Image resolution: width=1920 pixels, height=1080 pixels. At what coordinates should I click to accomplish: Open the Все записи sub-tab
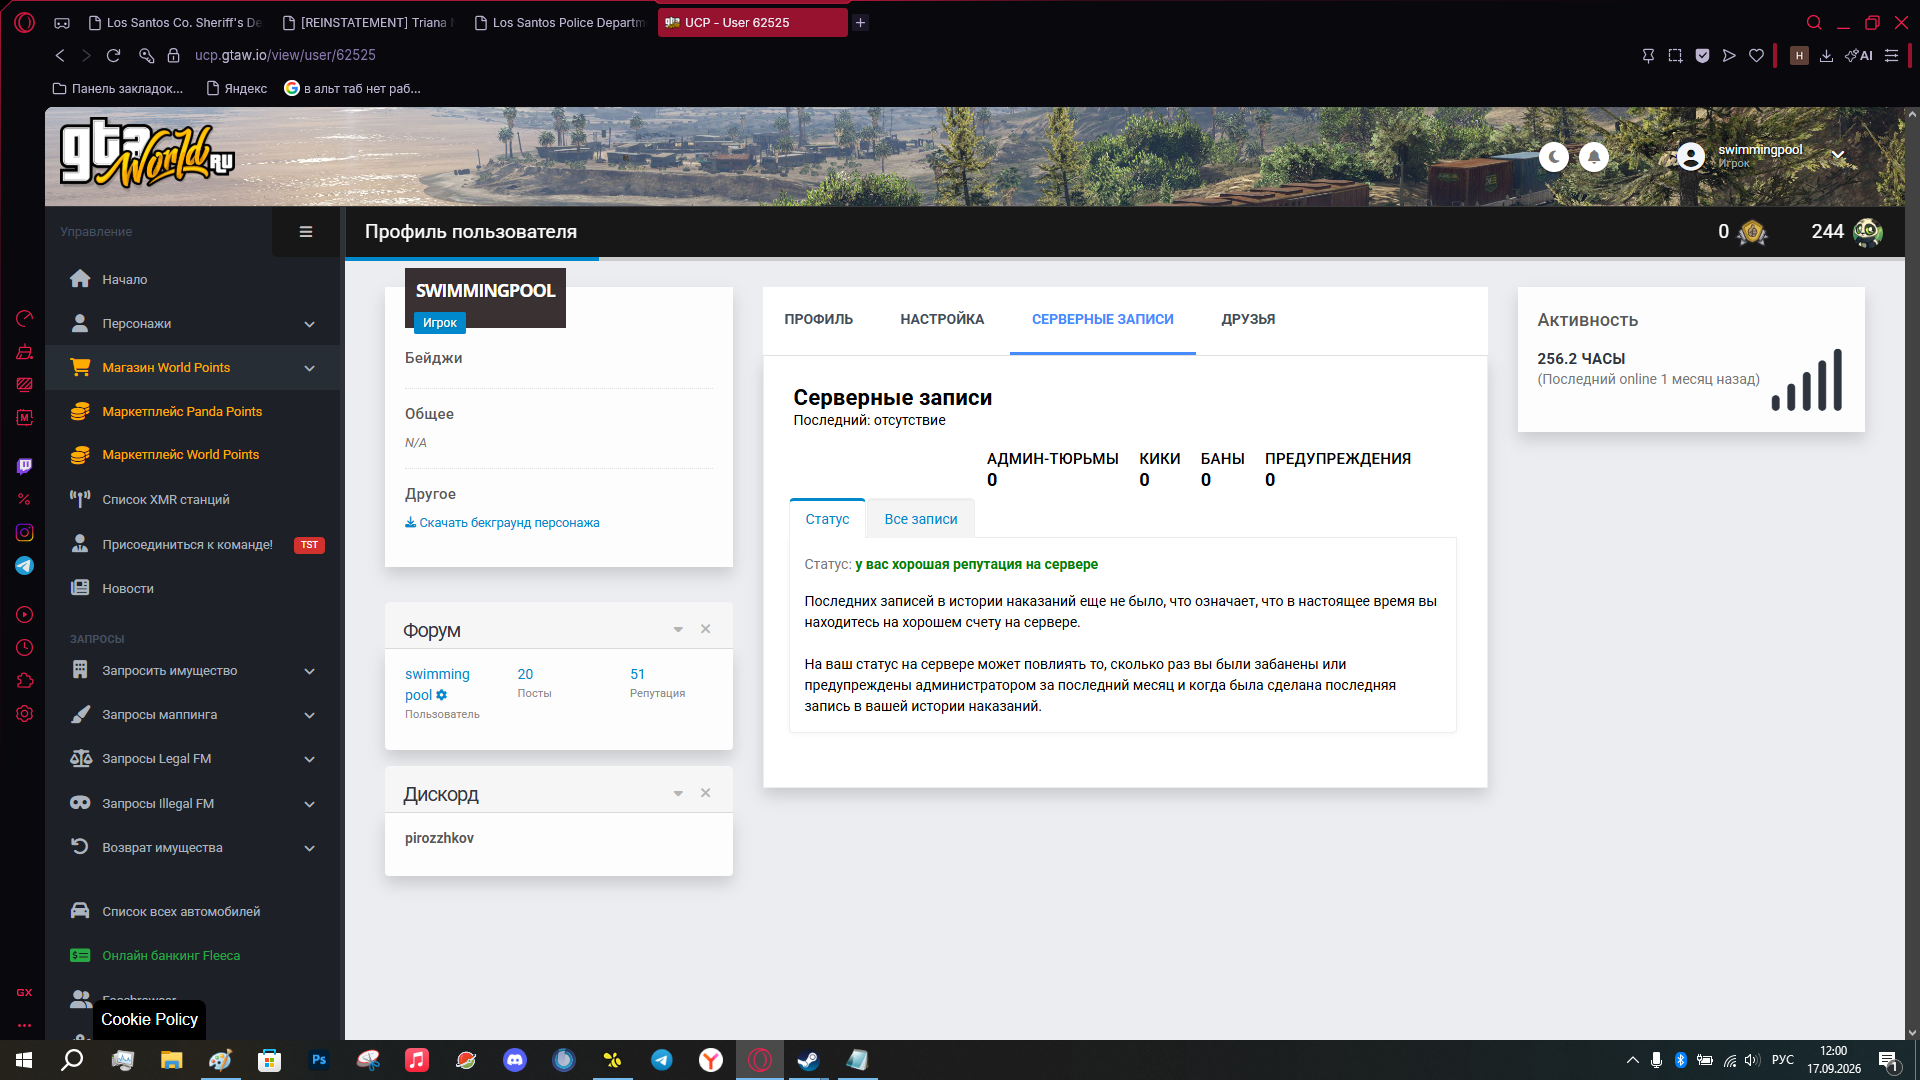(x=920, y=519)
